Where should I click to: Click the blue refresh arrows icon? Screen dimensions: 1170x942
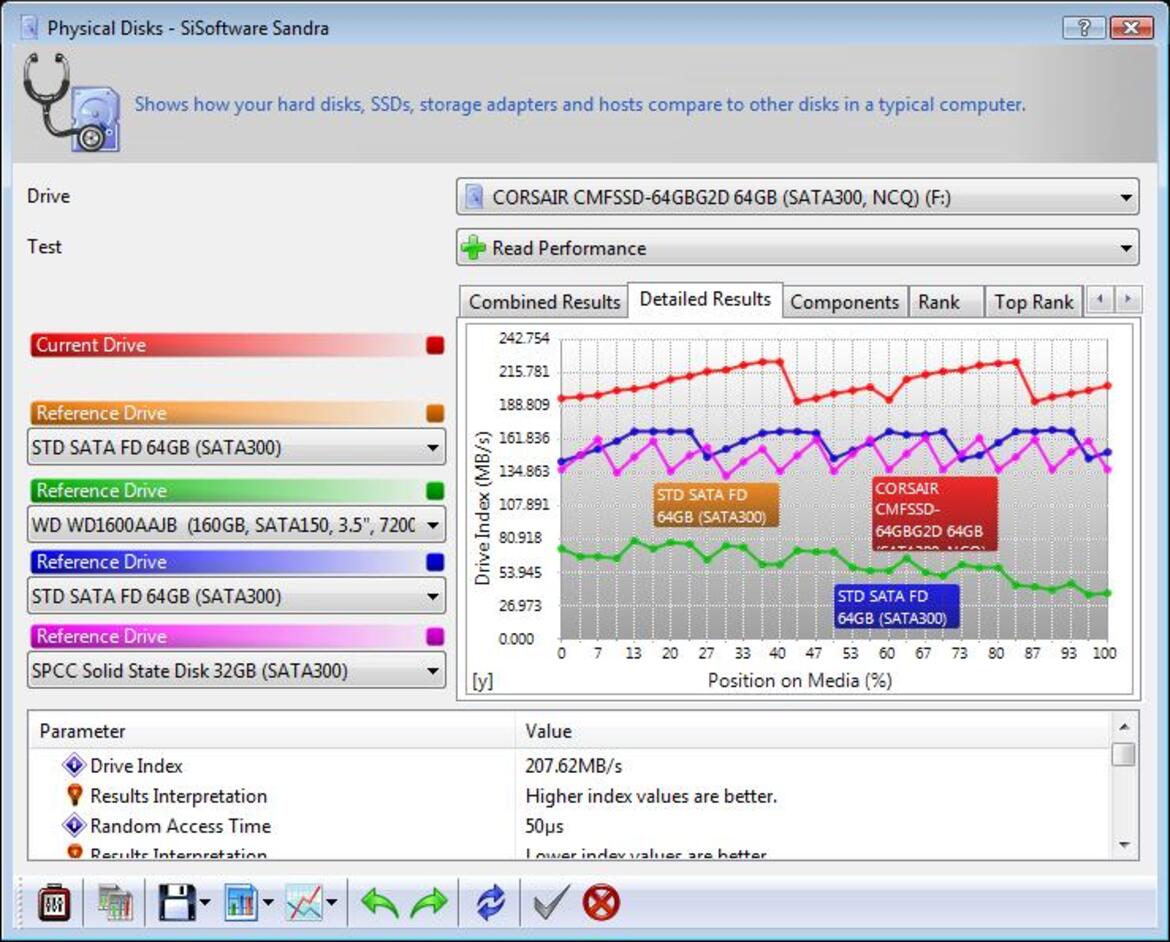click(490, 903)
